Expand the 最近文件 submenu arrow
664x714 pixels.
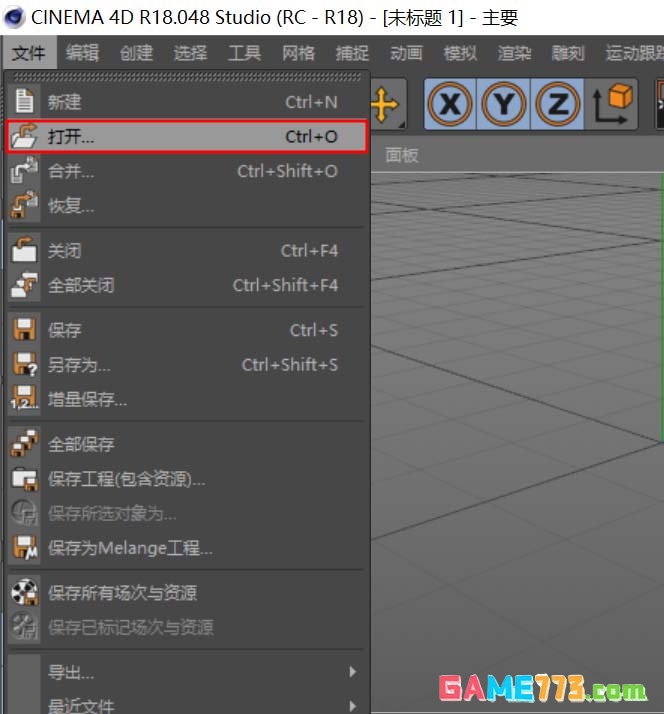click(352, 706)
